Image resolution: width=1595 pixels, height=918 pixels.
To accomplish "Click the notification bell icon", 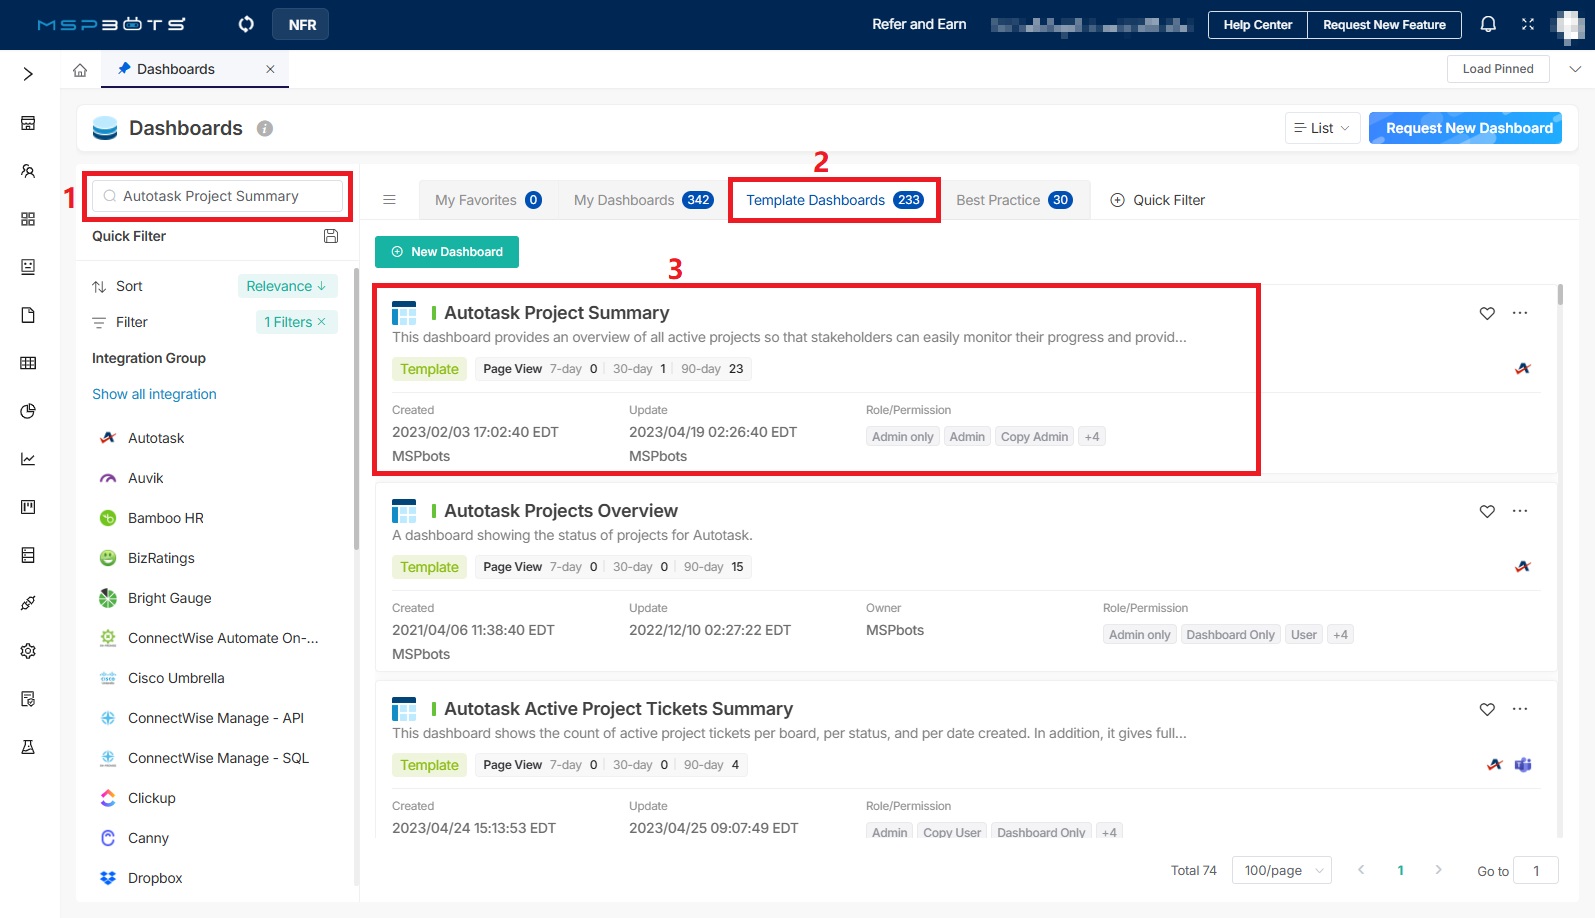I will coord(1488,24).
